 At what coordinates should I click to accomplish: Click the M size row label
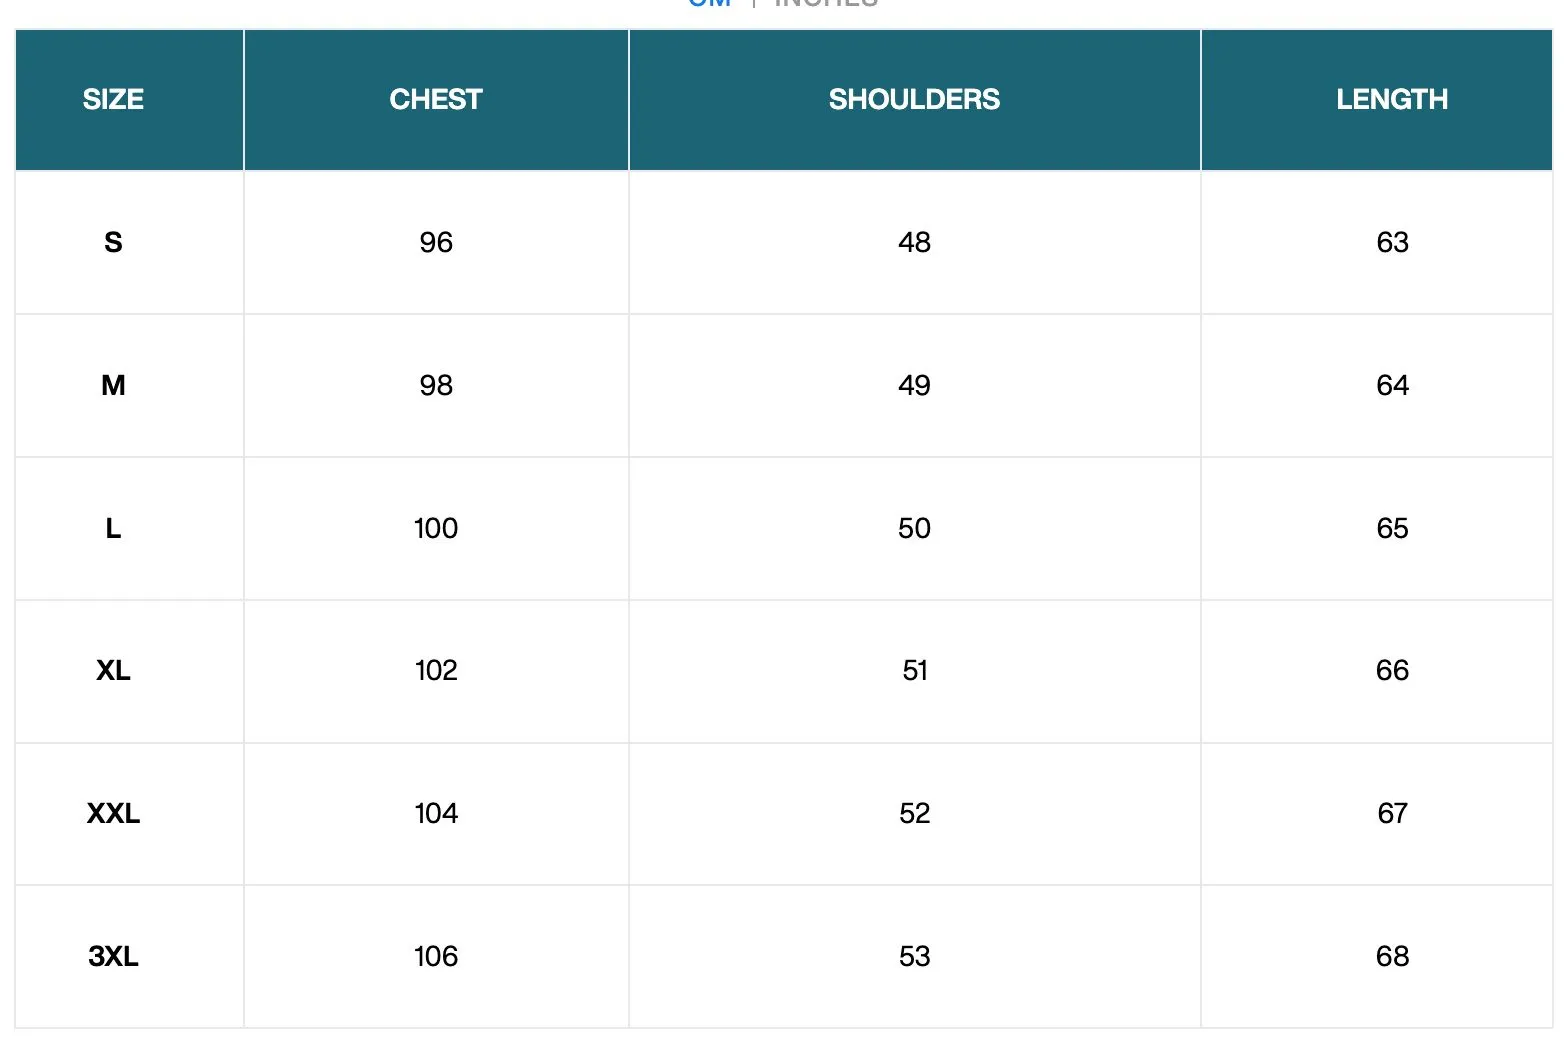[113, 385]
